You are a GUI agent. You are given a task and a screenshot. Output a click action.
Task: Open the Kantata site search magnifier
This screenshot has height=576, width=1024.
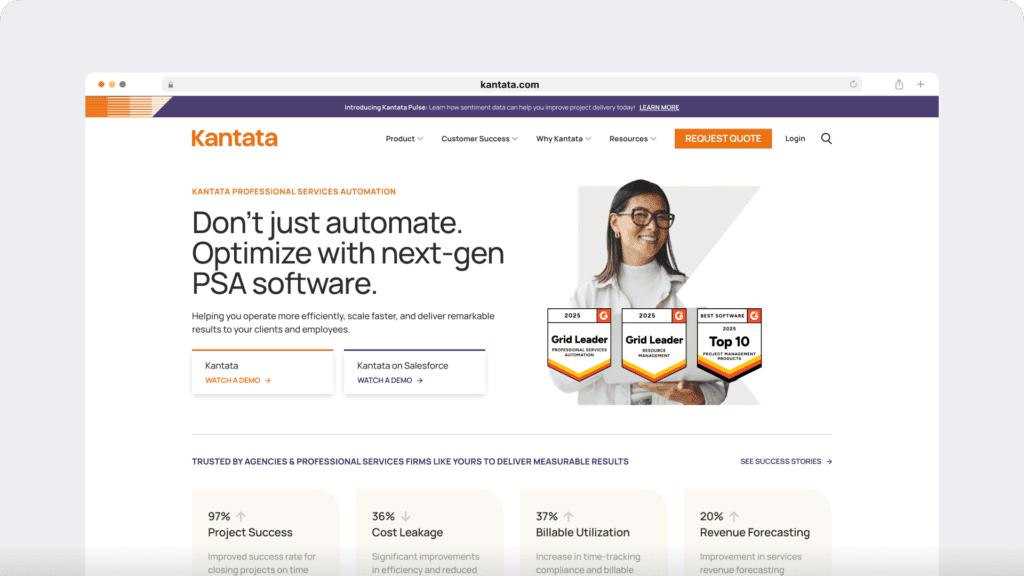coord(826,138)
